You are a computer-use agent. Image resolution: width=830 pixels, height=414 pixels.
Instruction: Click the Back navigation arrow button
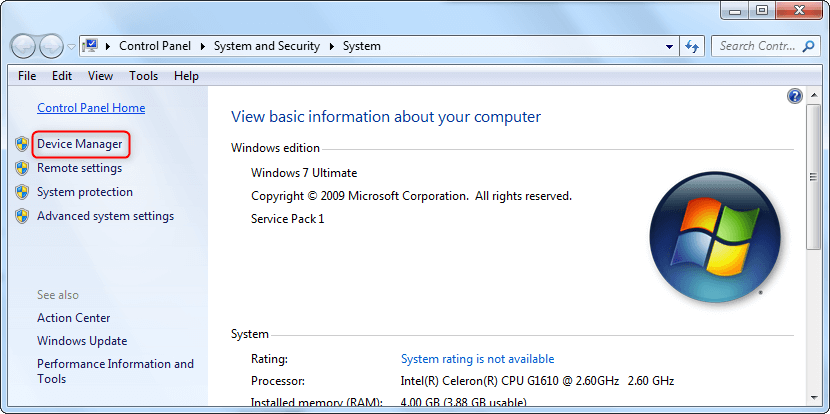click(23, 47)
